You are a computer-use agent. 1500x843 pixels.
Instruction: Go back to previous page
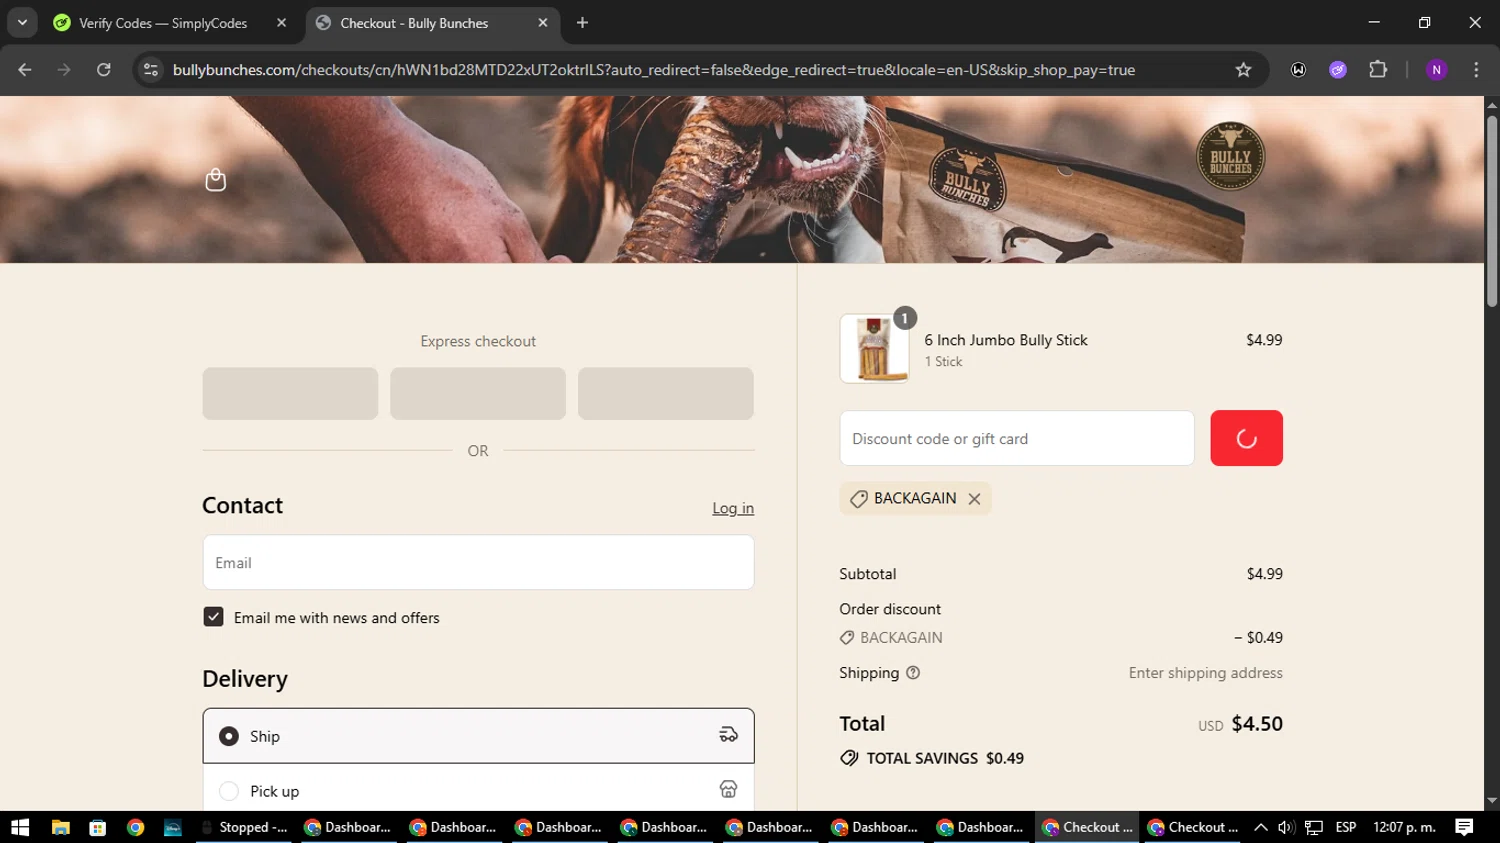click(x=25, y=70)
